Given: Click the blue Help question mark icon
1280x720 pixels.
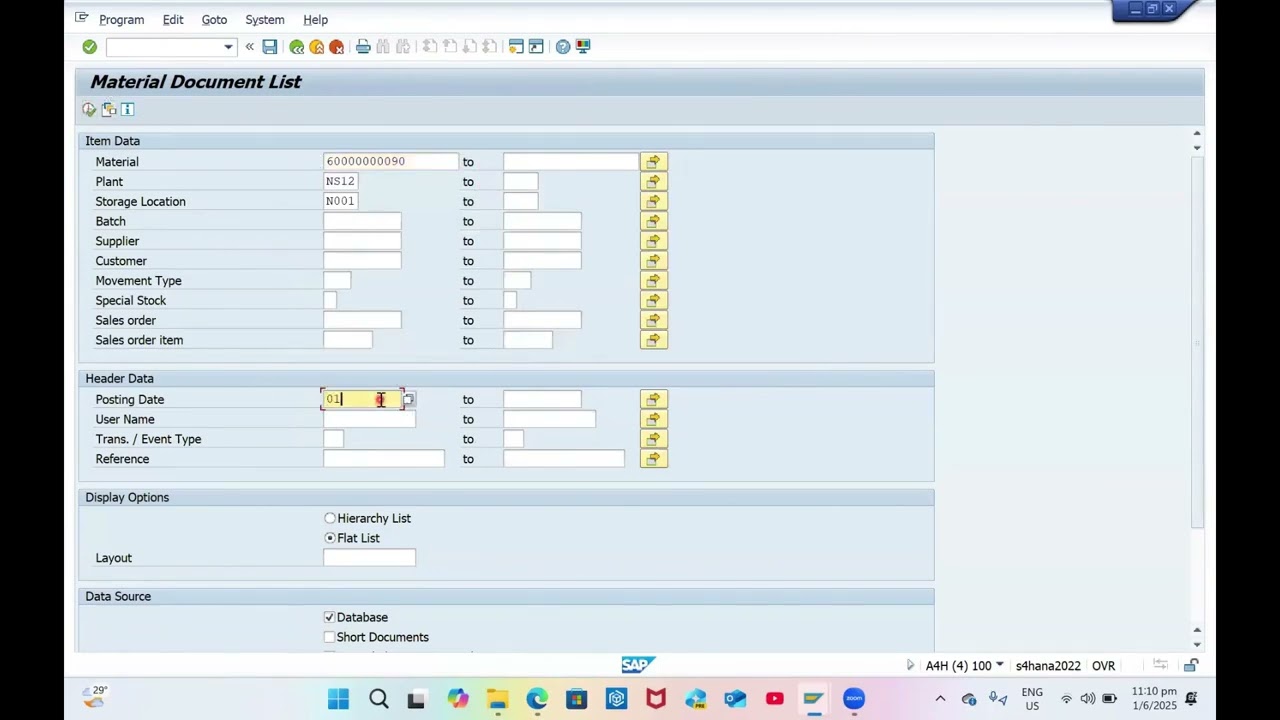Looking at the screenshot, I should pyautogui.click(x=563, y=47).
